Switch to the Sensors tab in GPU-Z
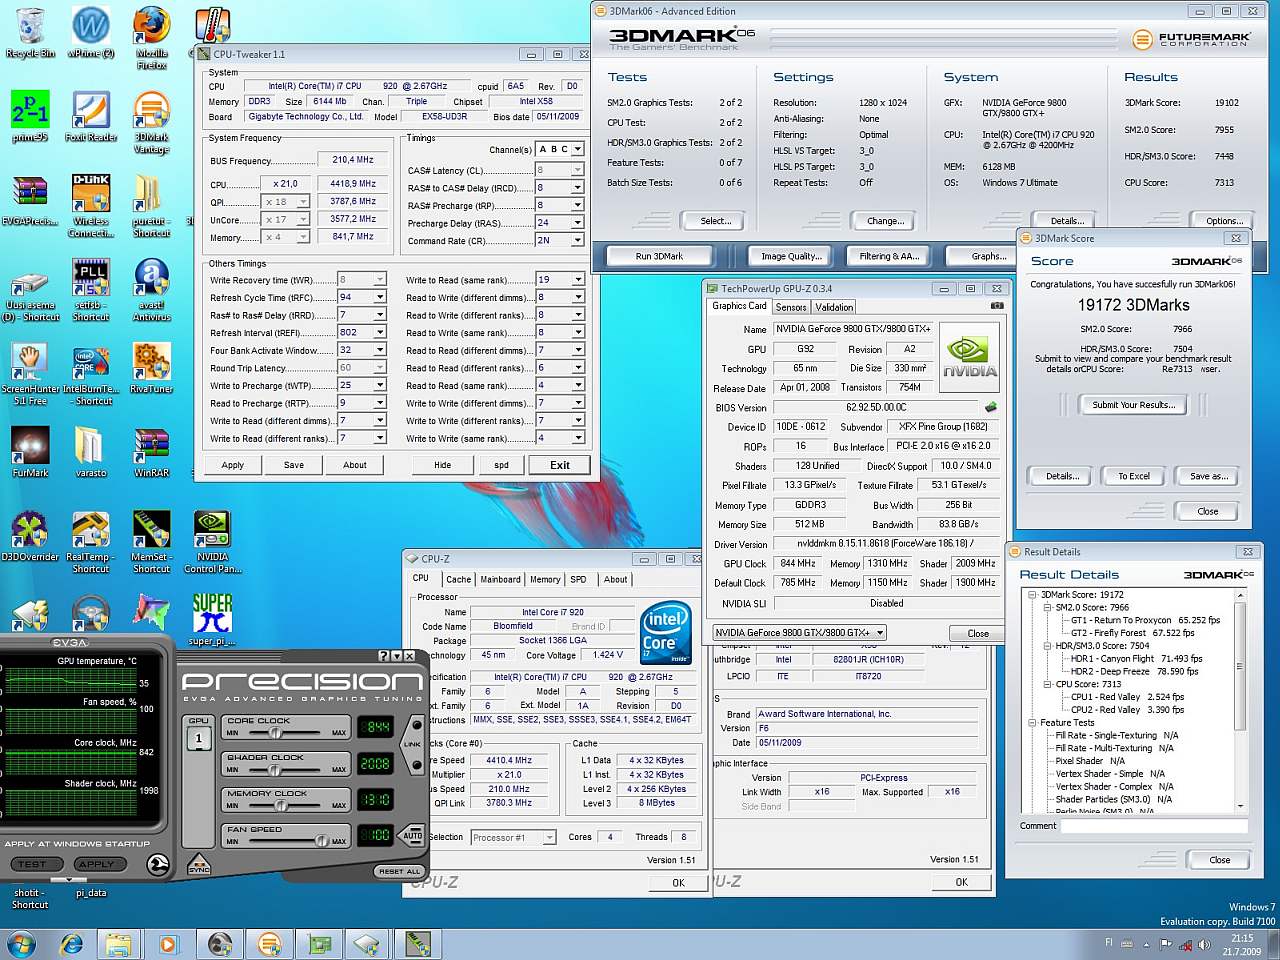This screenshot has height=960, width=1280. point(790,307)
